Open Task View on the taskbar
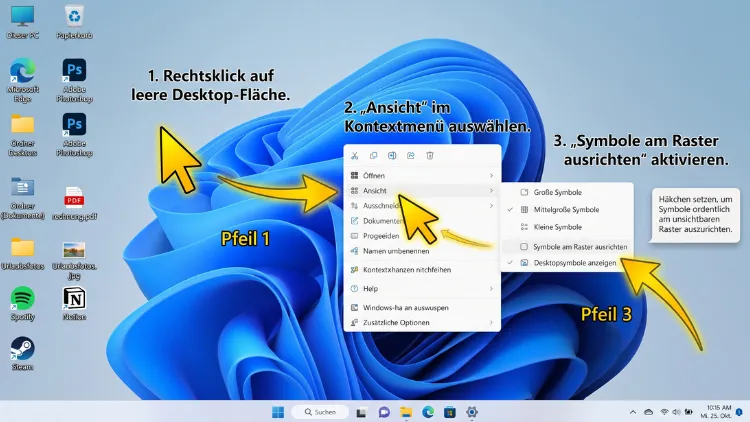This screenshot has height=422, width=750. pos(362,412)
